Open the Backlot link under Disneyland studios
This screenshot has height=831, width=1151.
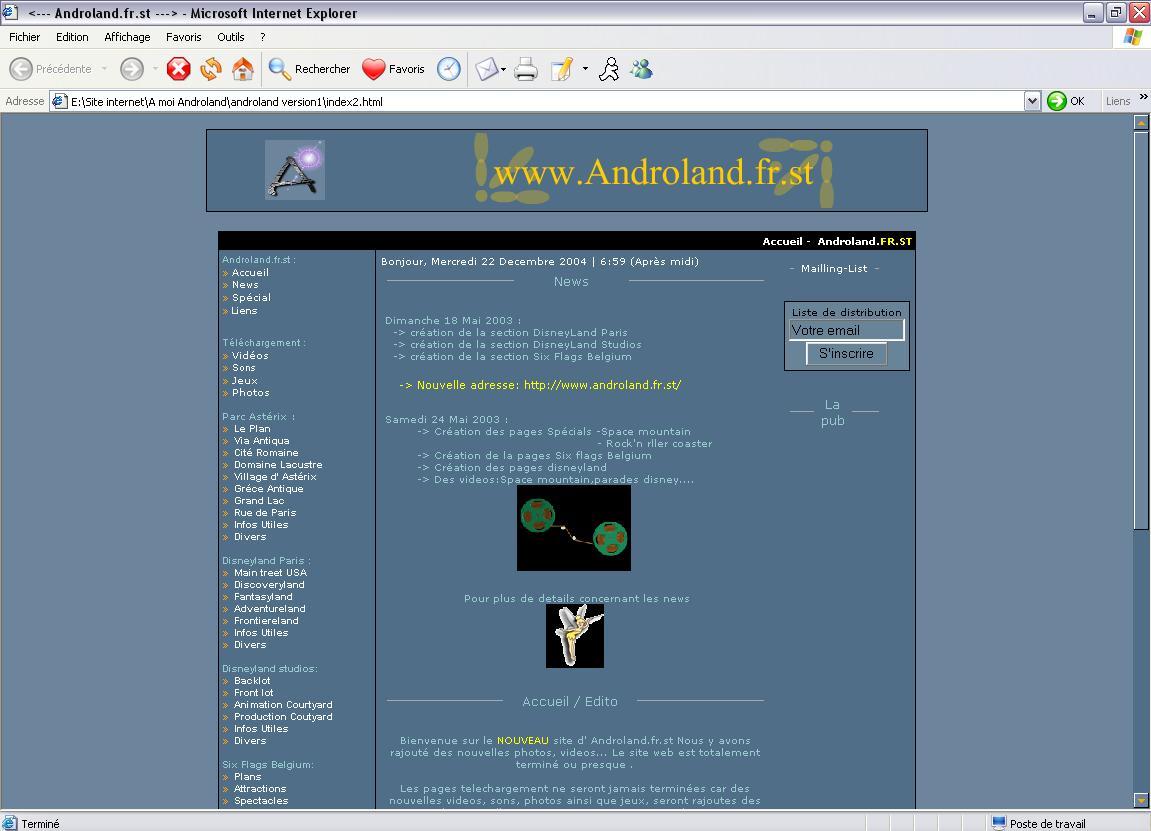click(x=252, y=681)
